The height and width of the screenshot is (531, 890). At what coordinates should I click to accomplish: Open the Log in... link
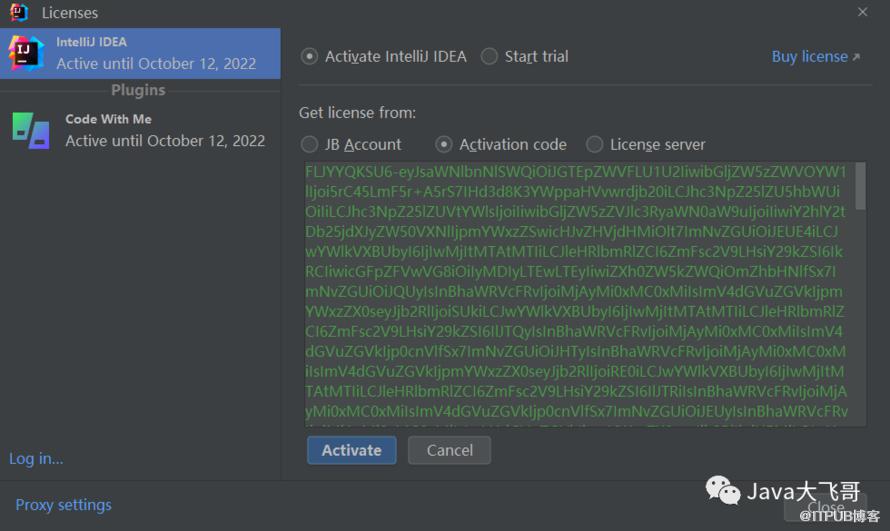click(x=36, y=459)
